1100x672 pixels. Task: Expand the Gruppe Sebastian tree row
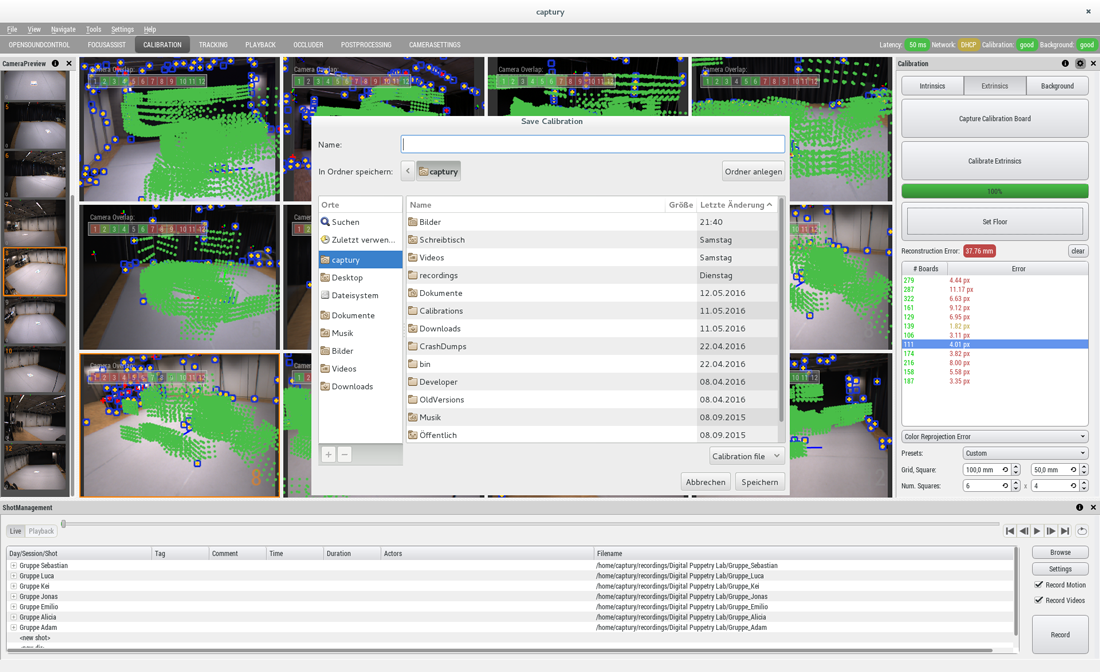pyautogui.click(x=13, y=565)
